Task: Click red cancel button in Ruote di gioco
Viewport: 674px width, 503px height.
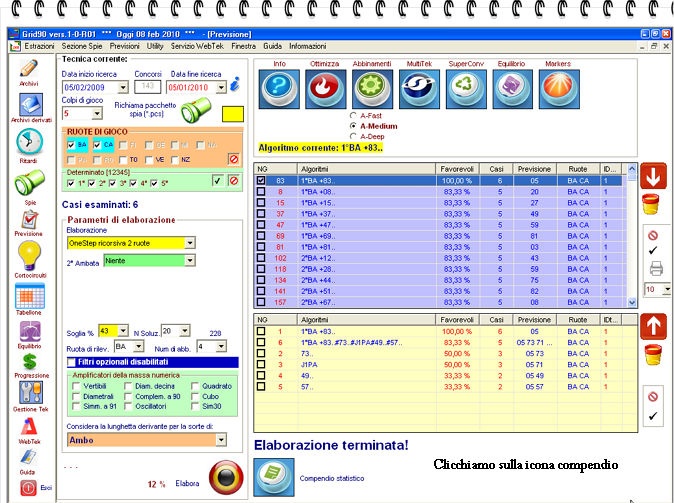Action: click(234, 159)
